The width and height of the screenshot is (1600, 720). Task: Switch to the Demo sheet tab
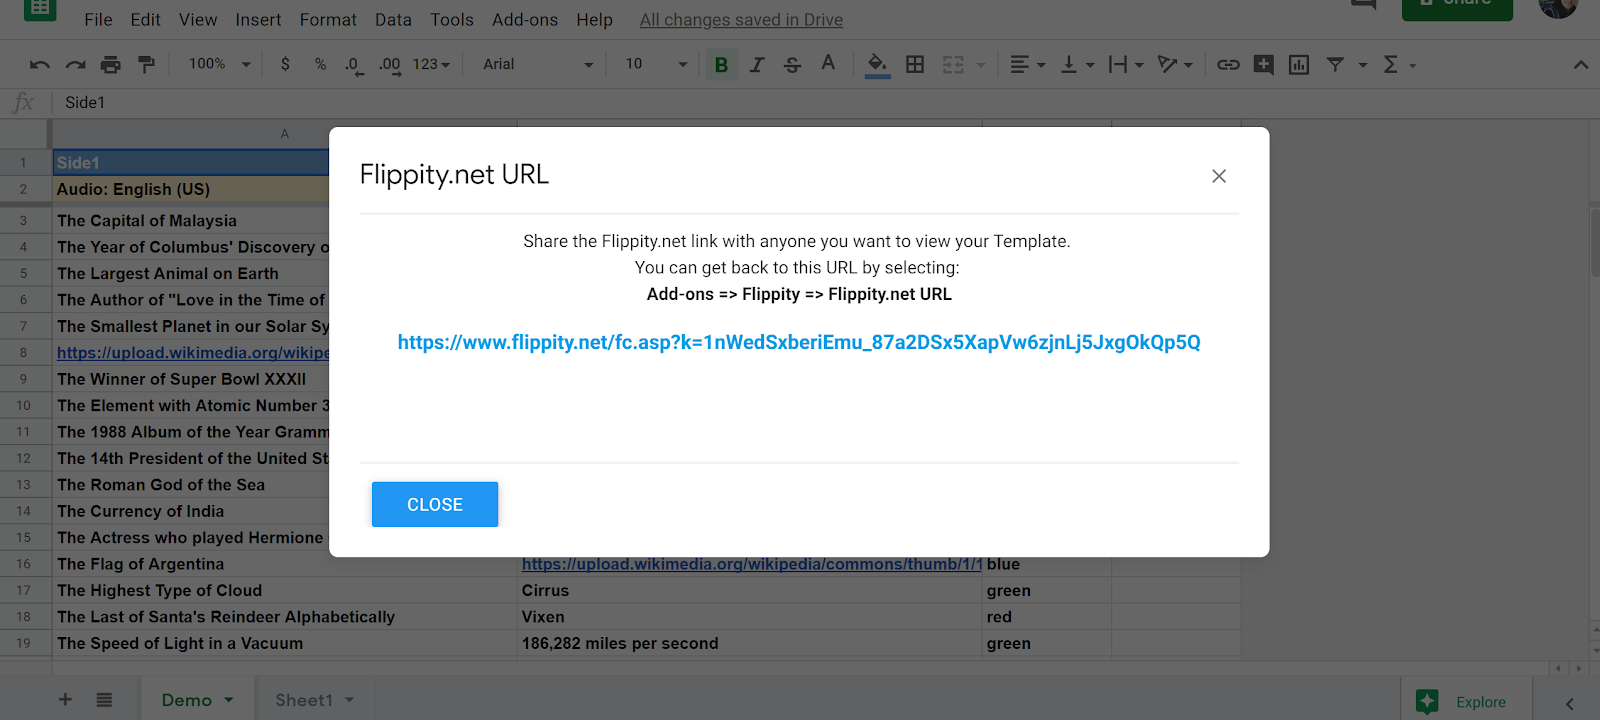pos(197,700)
